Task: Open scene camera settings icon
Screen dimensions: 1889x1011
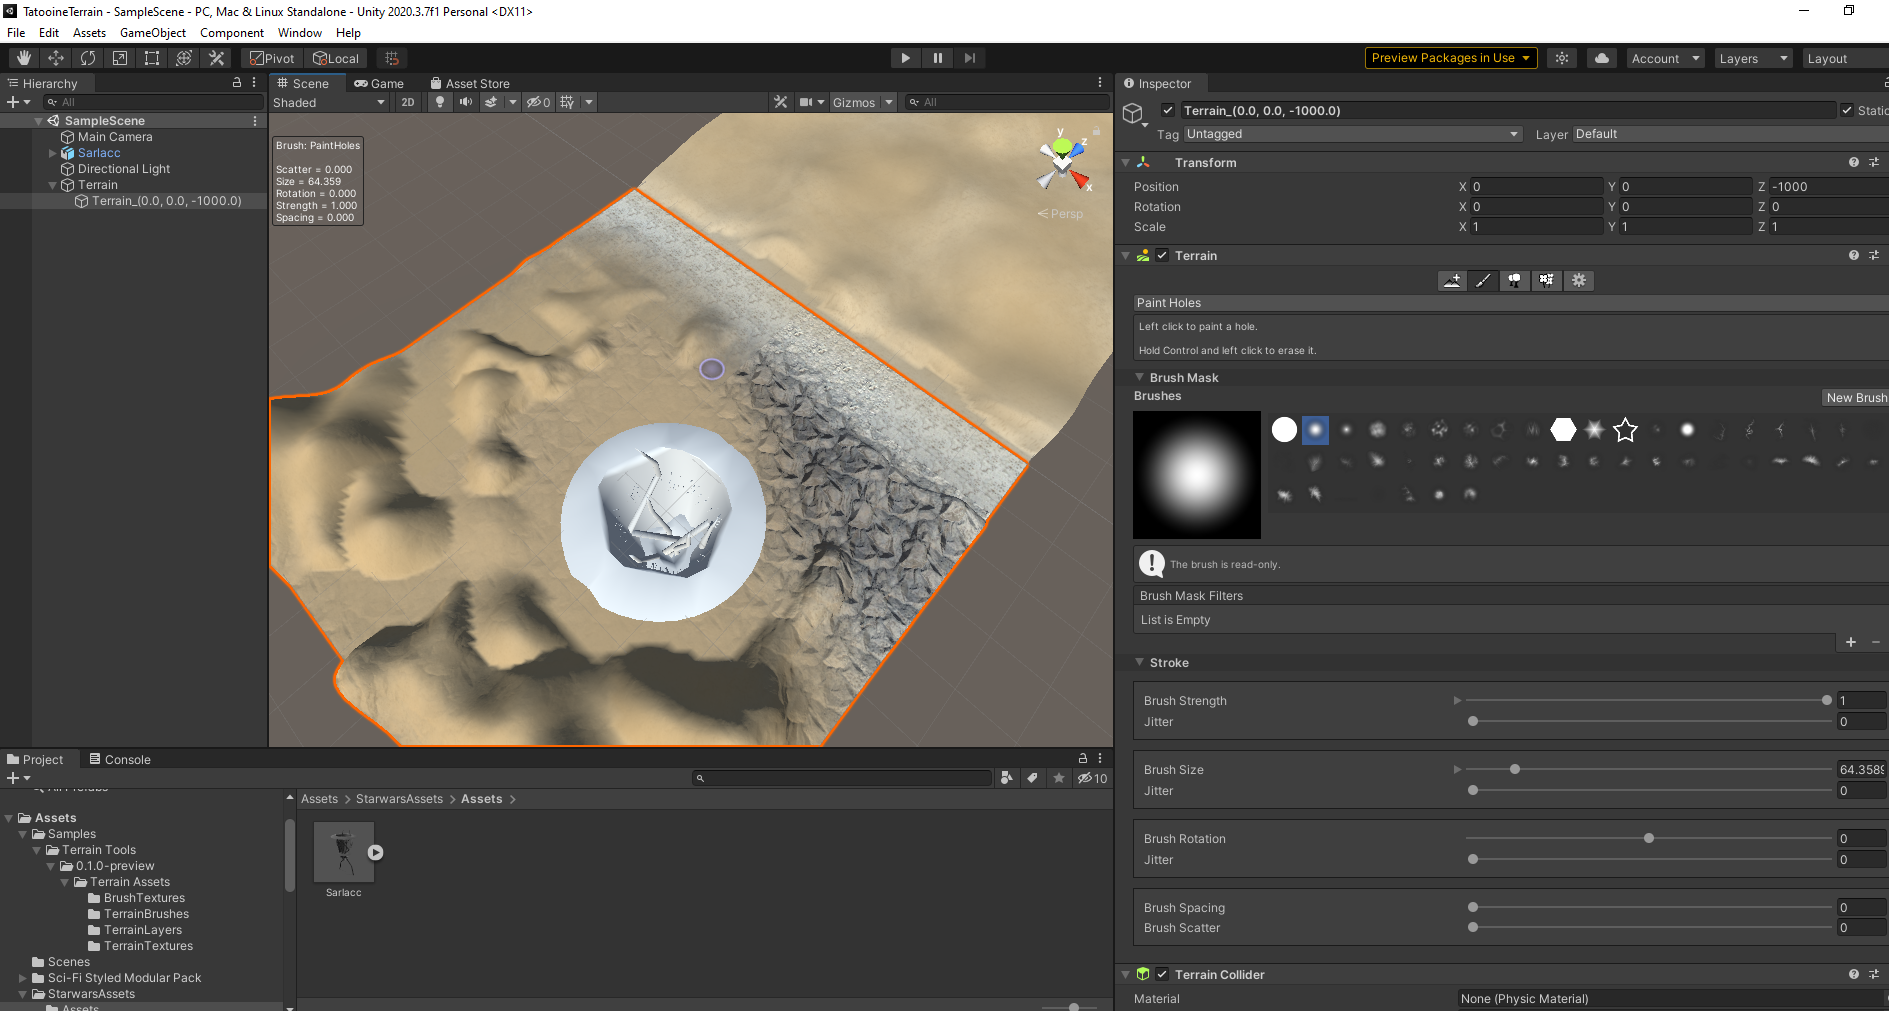Action: (805, 102)
